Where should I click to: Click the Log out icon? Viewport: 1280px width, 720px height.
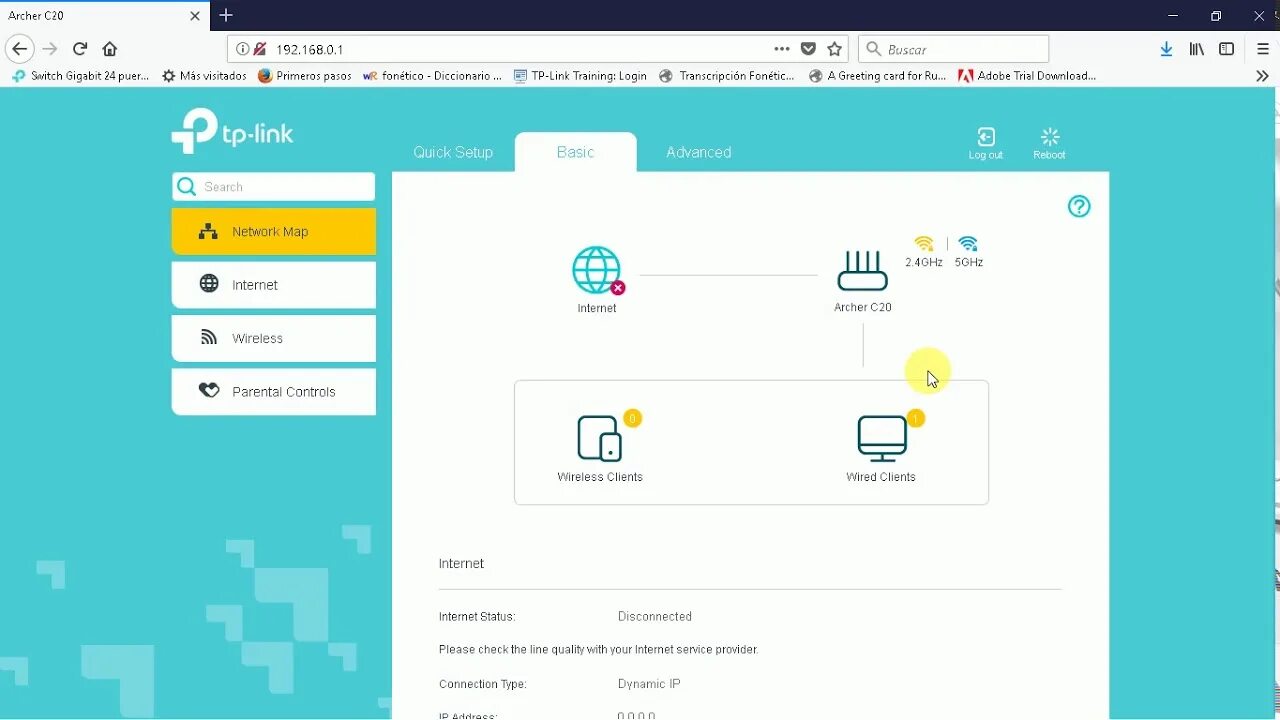click(x=986, y=137)
